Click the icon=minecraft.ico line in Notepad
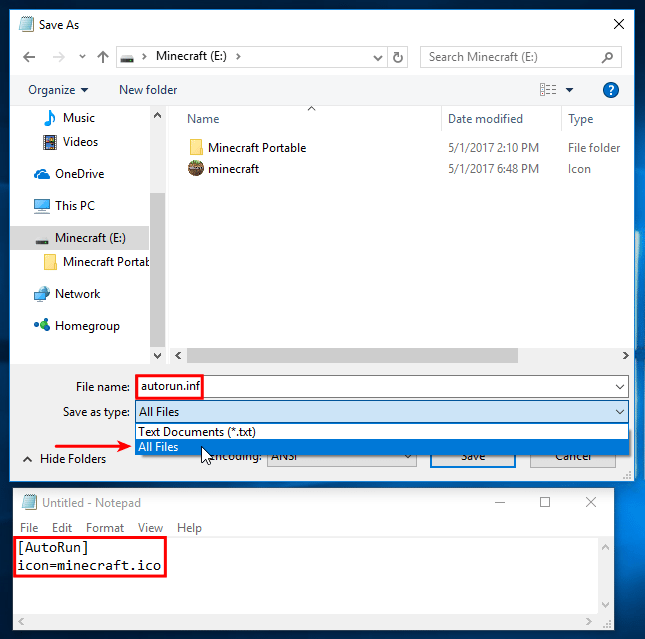 pos(89,565)
